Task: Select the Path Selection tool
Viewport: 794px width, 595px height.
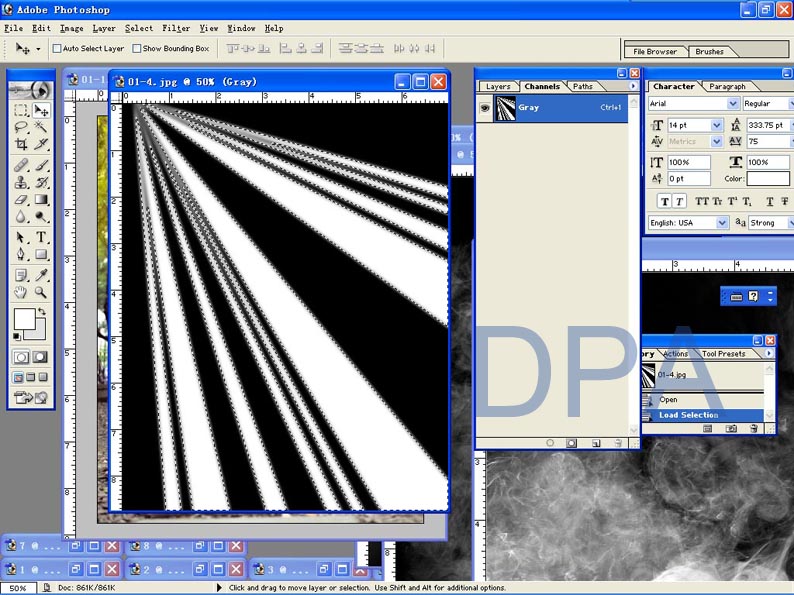Action: (21, 237)
